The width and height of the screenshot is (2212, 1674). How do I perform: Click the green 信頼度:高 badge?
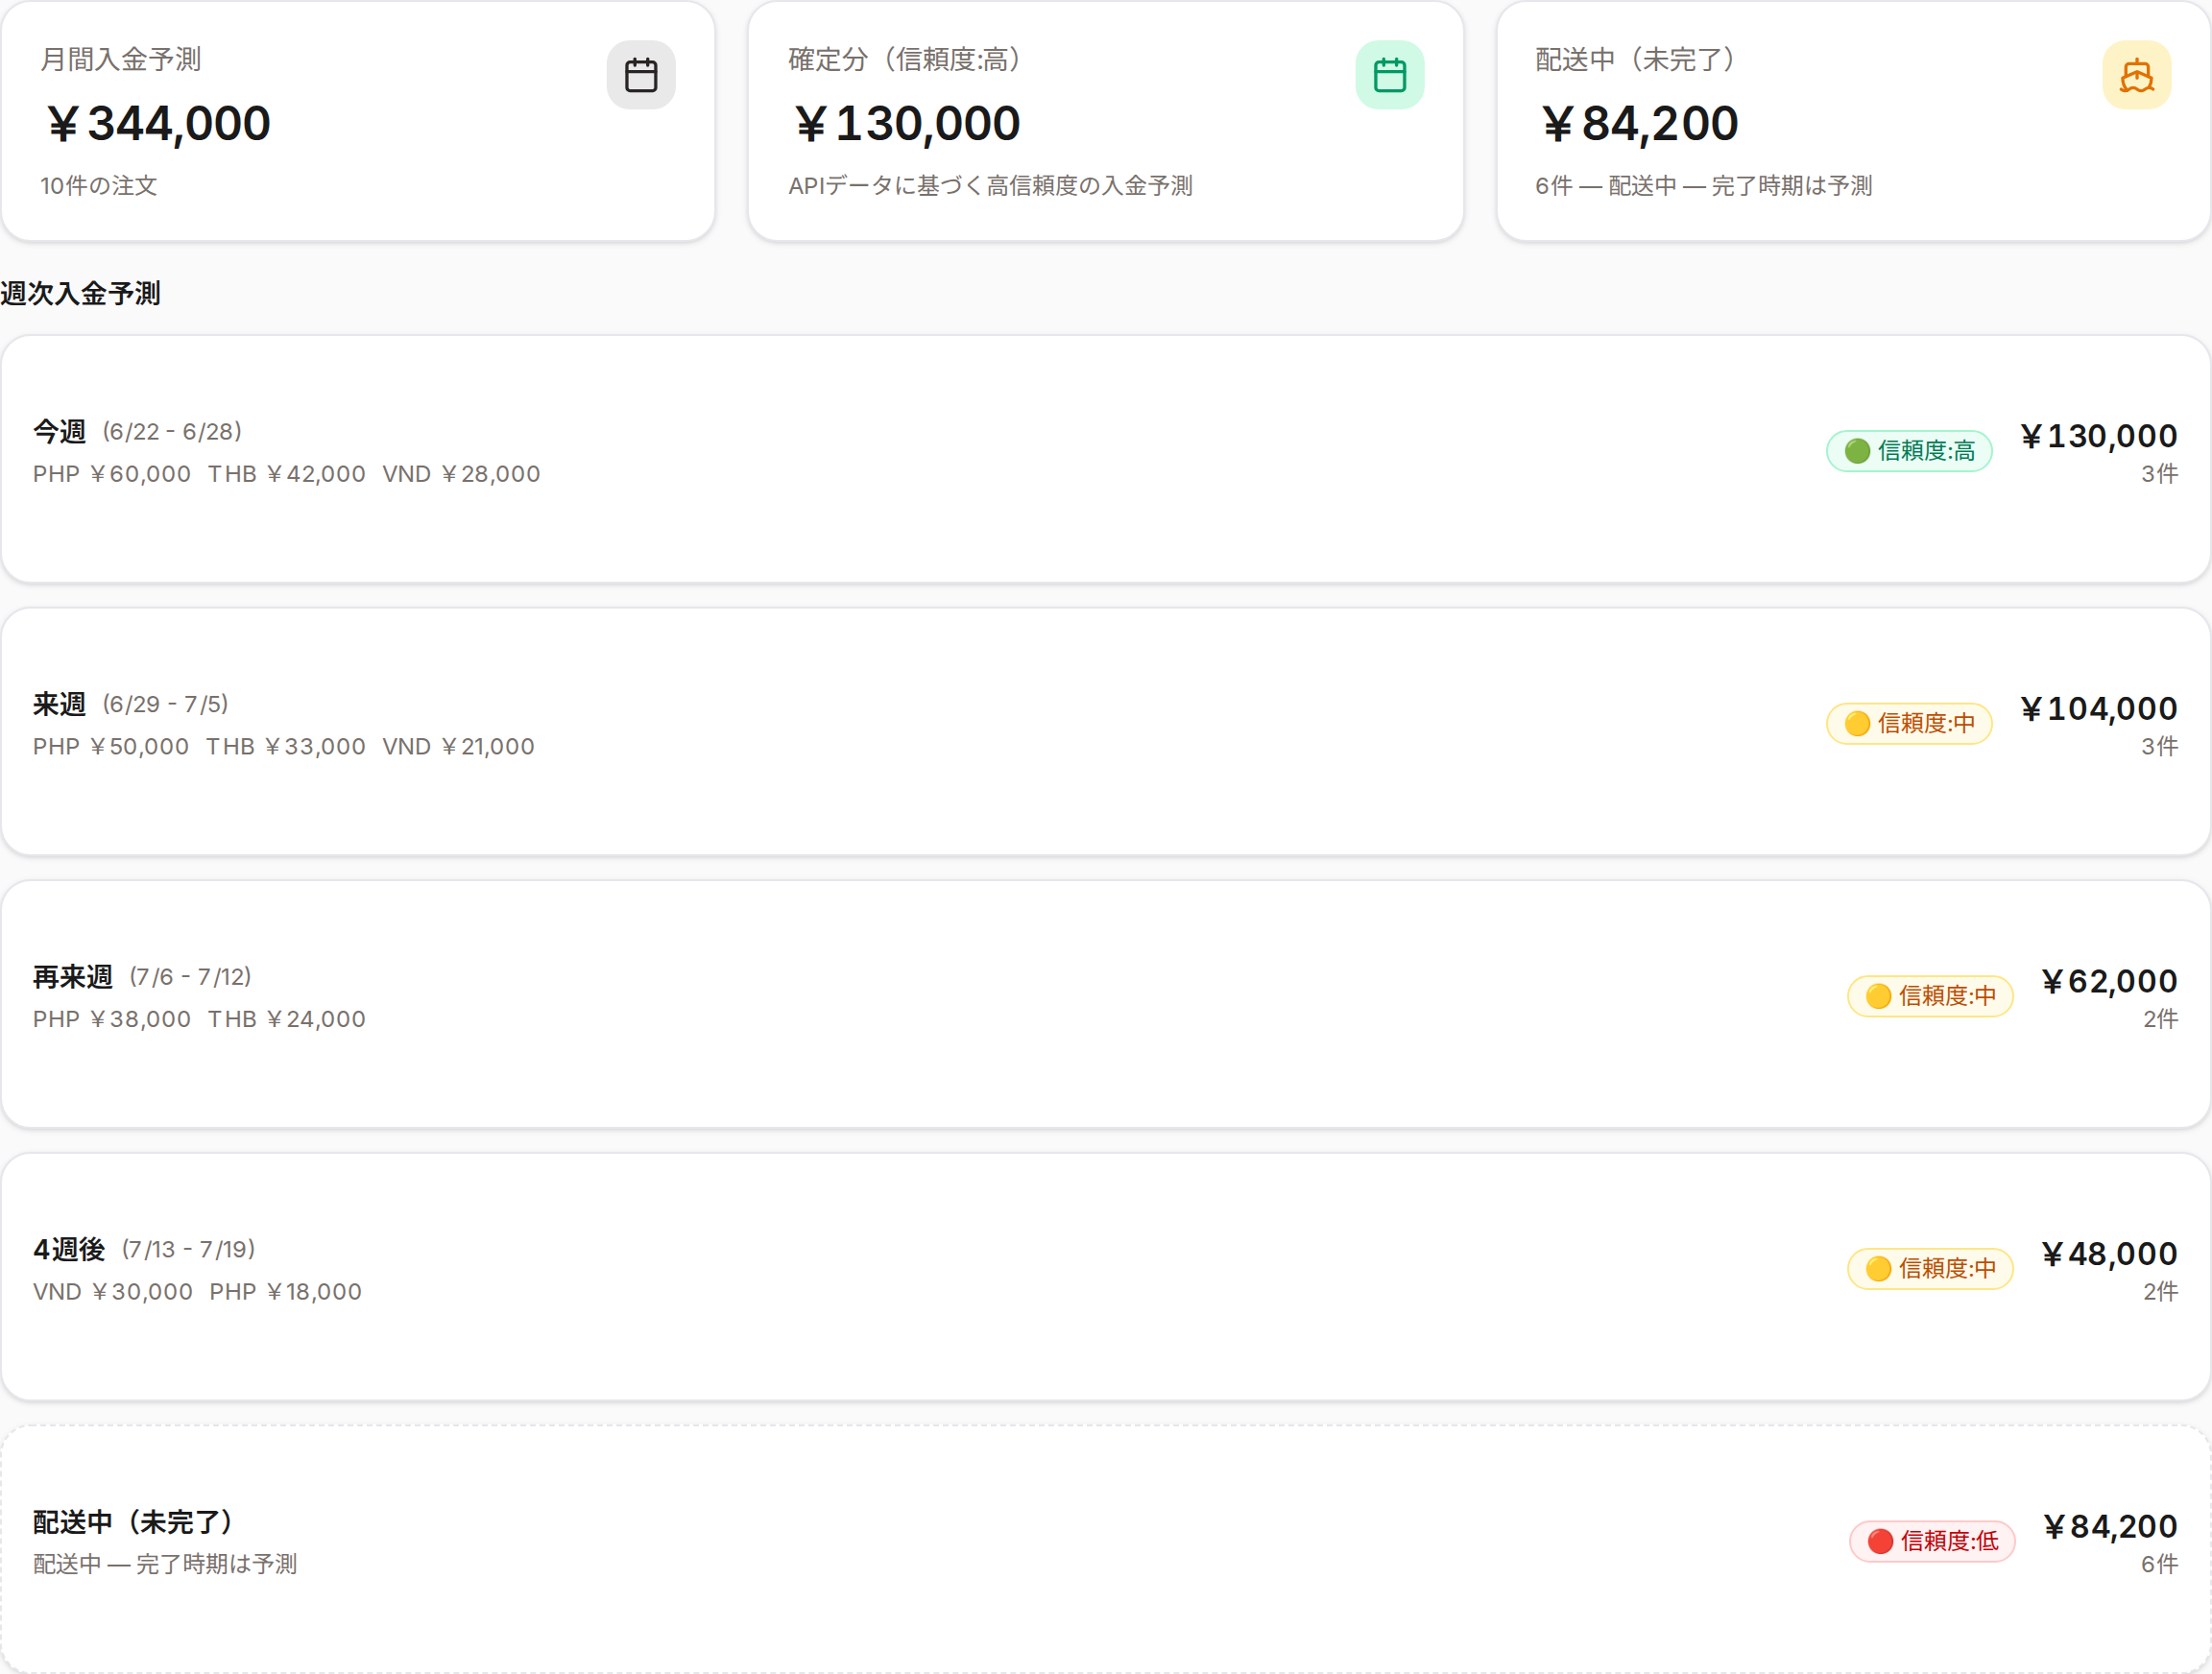coord(1908,451)
